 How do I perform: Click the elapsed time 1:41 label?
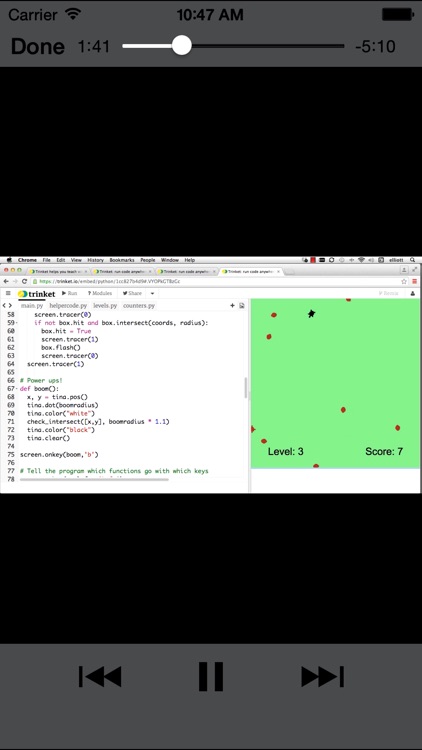[94, 46]
